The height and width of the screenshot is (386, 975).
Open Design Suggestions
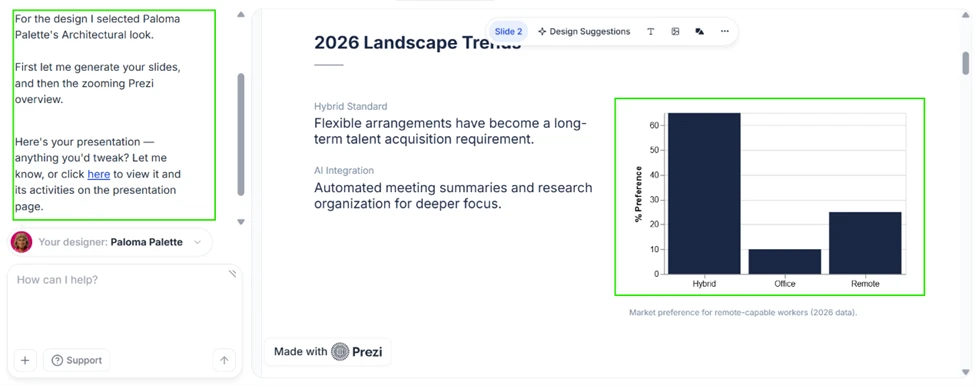point(584,32)
